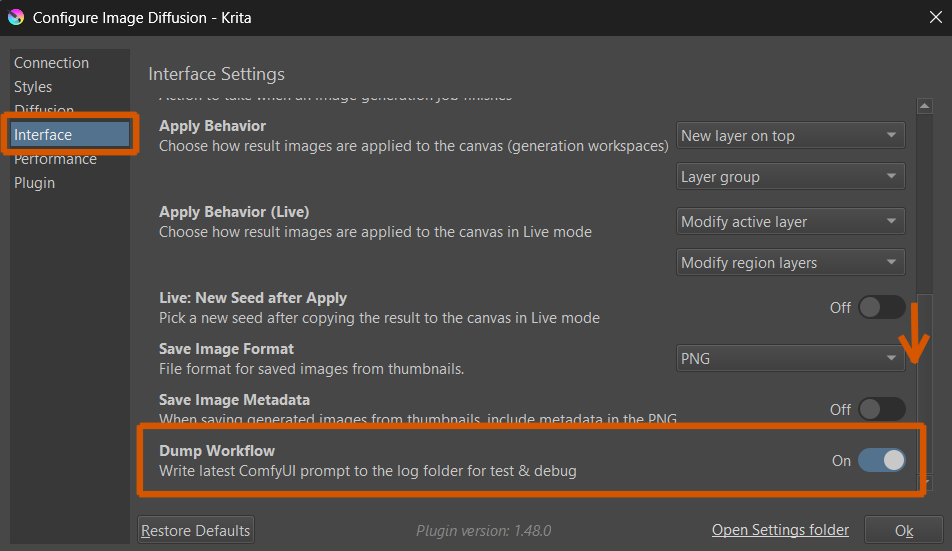
Task: Click the Krita logo icon in title bar
Action: click(16, 18)
